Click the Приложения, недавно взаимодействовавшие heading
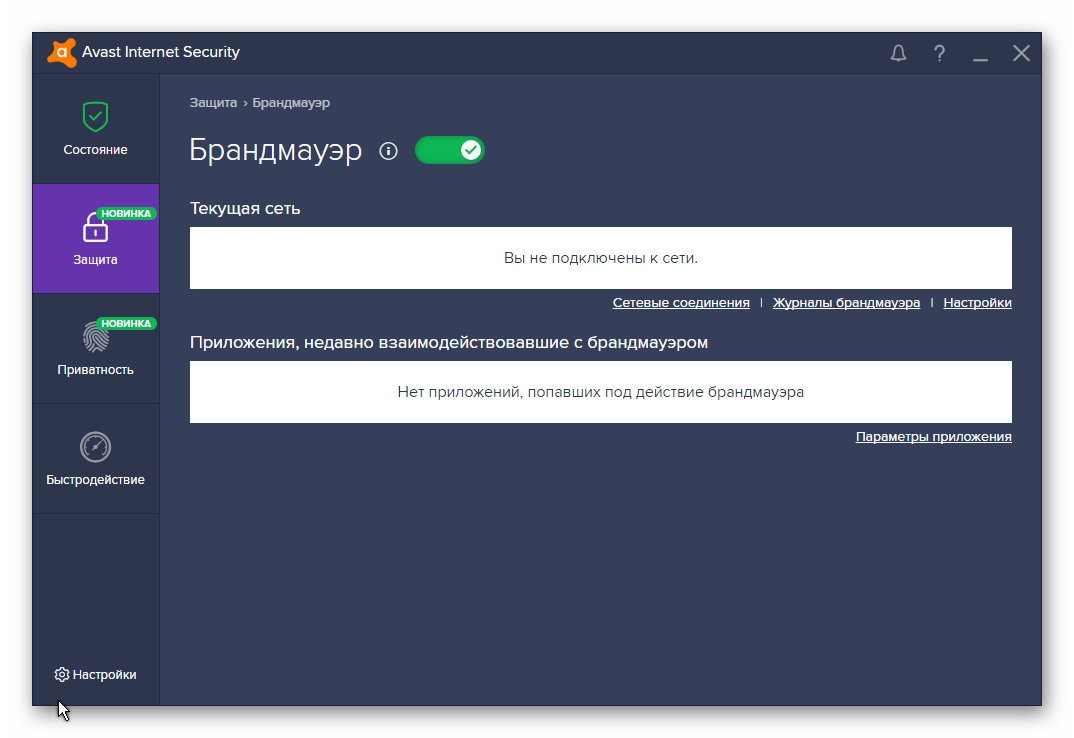Screen dimensions: 1074x738 pos(449,343)
